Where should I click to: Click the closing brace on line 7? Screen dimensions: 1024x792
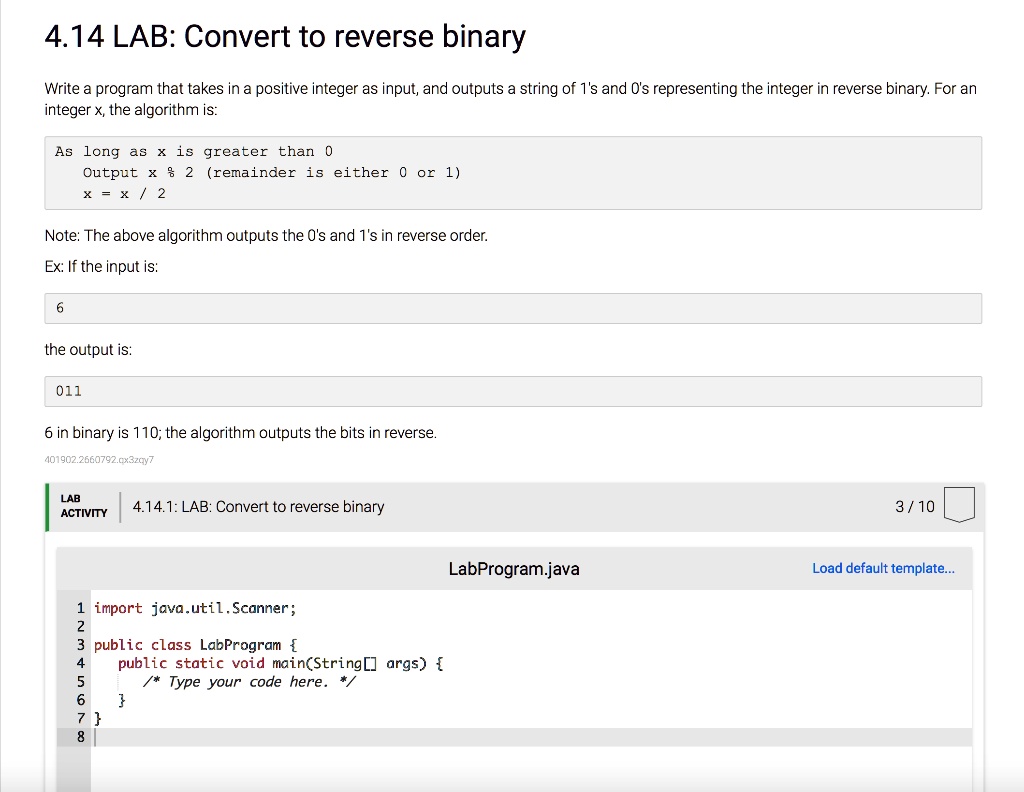98,718
